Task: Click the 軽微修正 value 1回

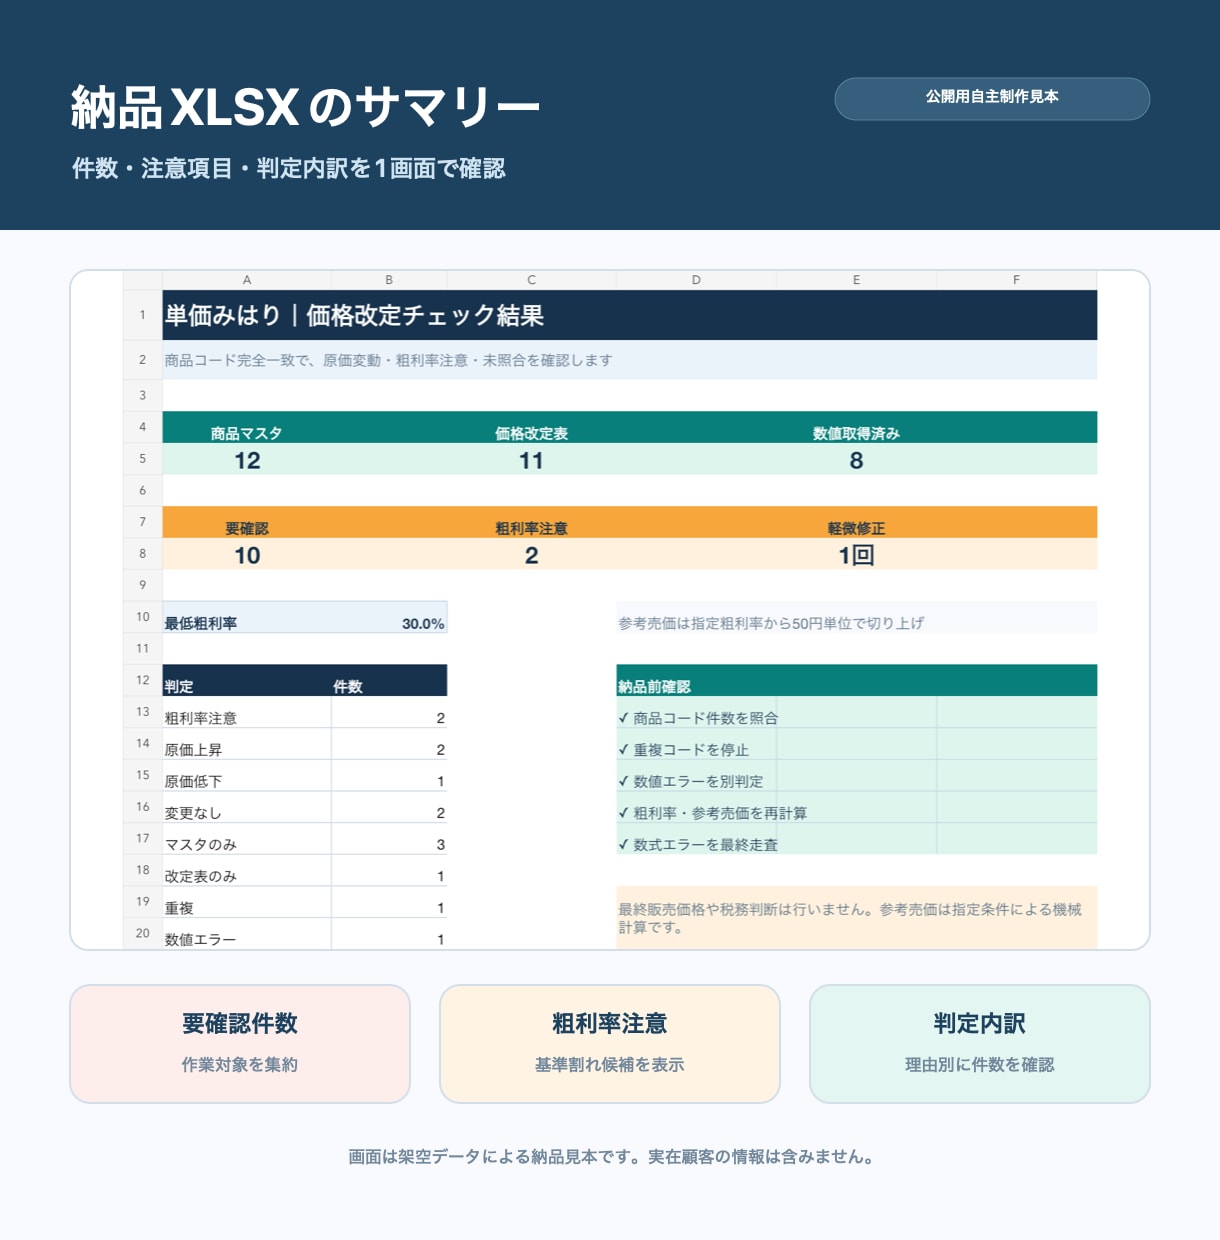Action: click(856, 555)
